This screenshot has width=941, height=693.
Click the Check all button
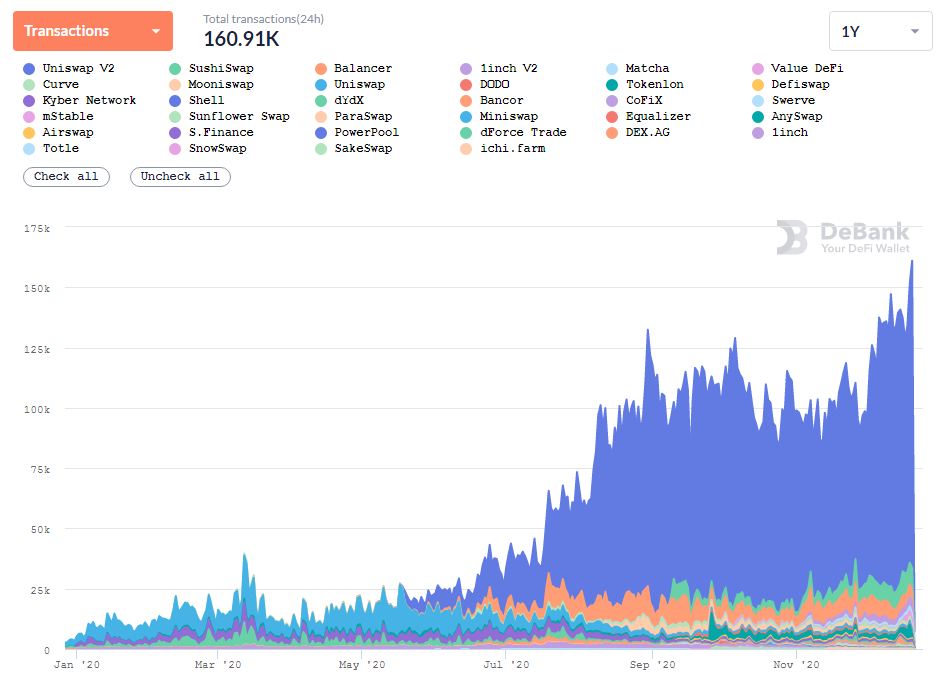pos(66,176)
